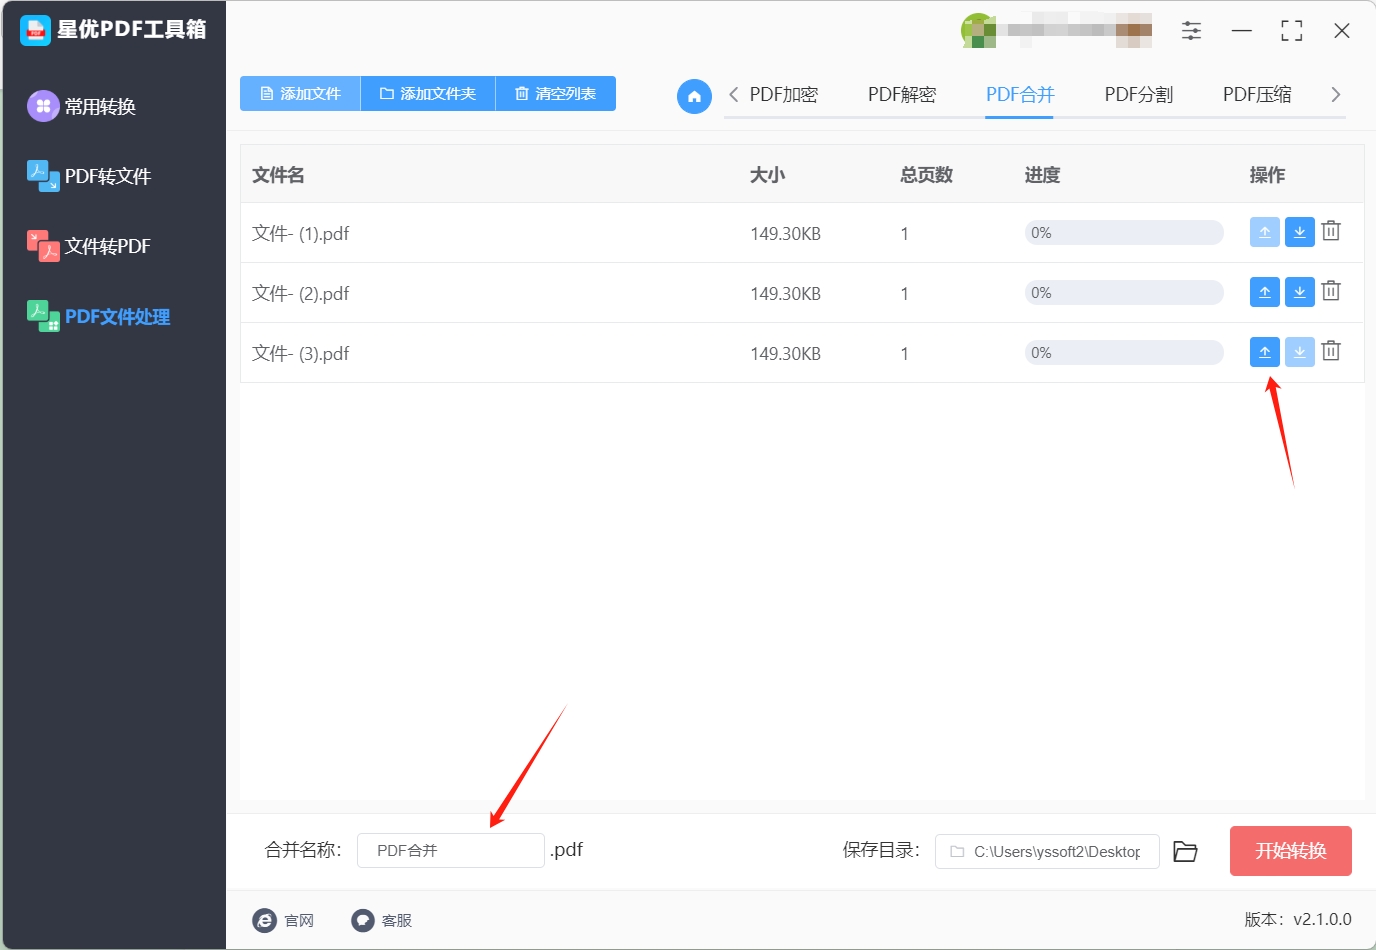Switch to PDF压缩 tab
This screenshot has width=1376, height=950.
(x=1257, y=95)
